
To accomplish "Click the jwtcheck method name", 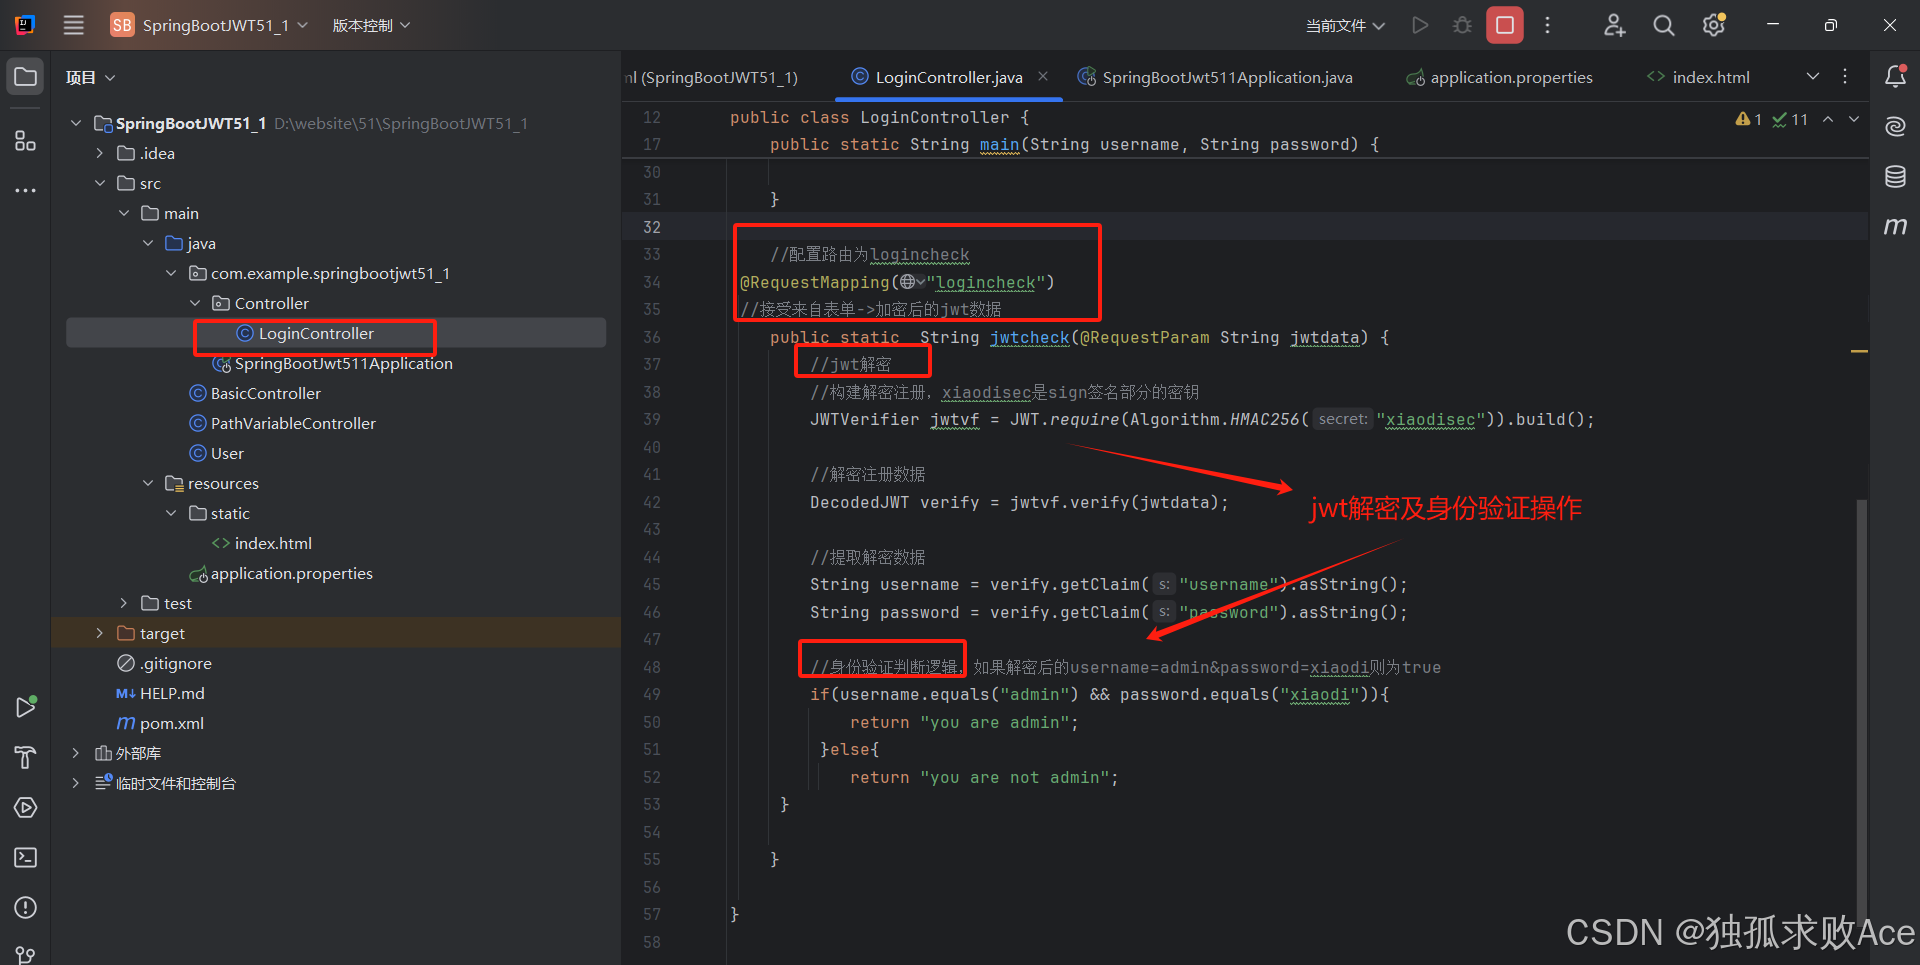I will pos(1030,337).
